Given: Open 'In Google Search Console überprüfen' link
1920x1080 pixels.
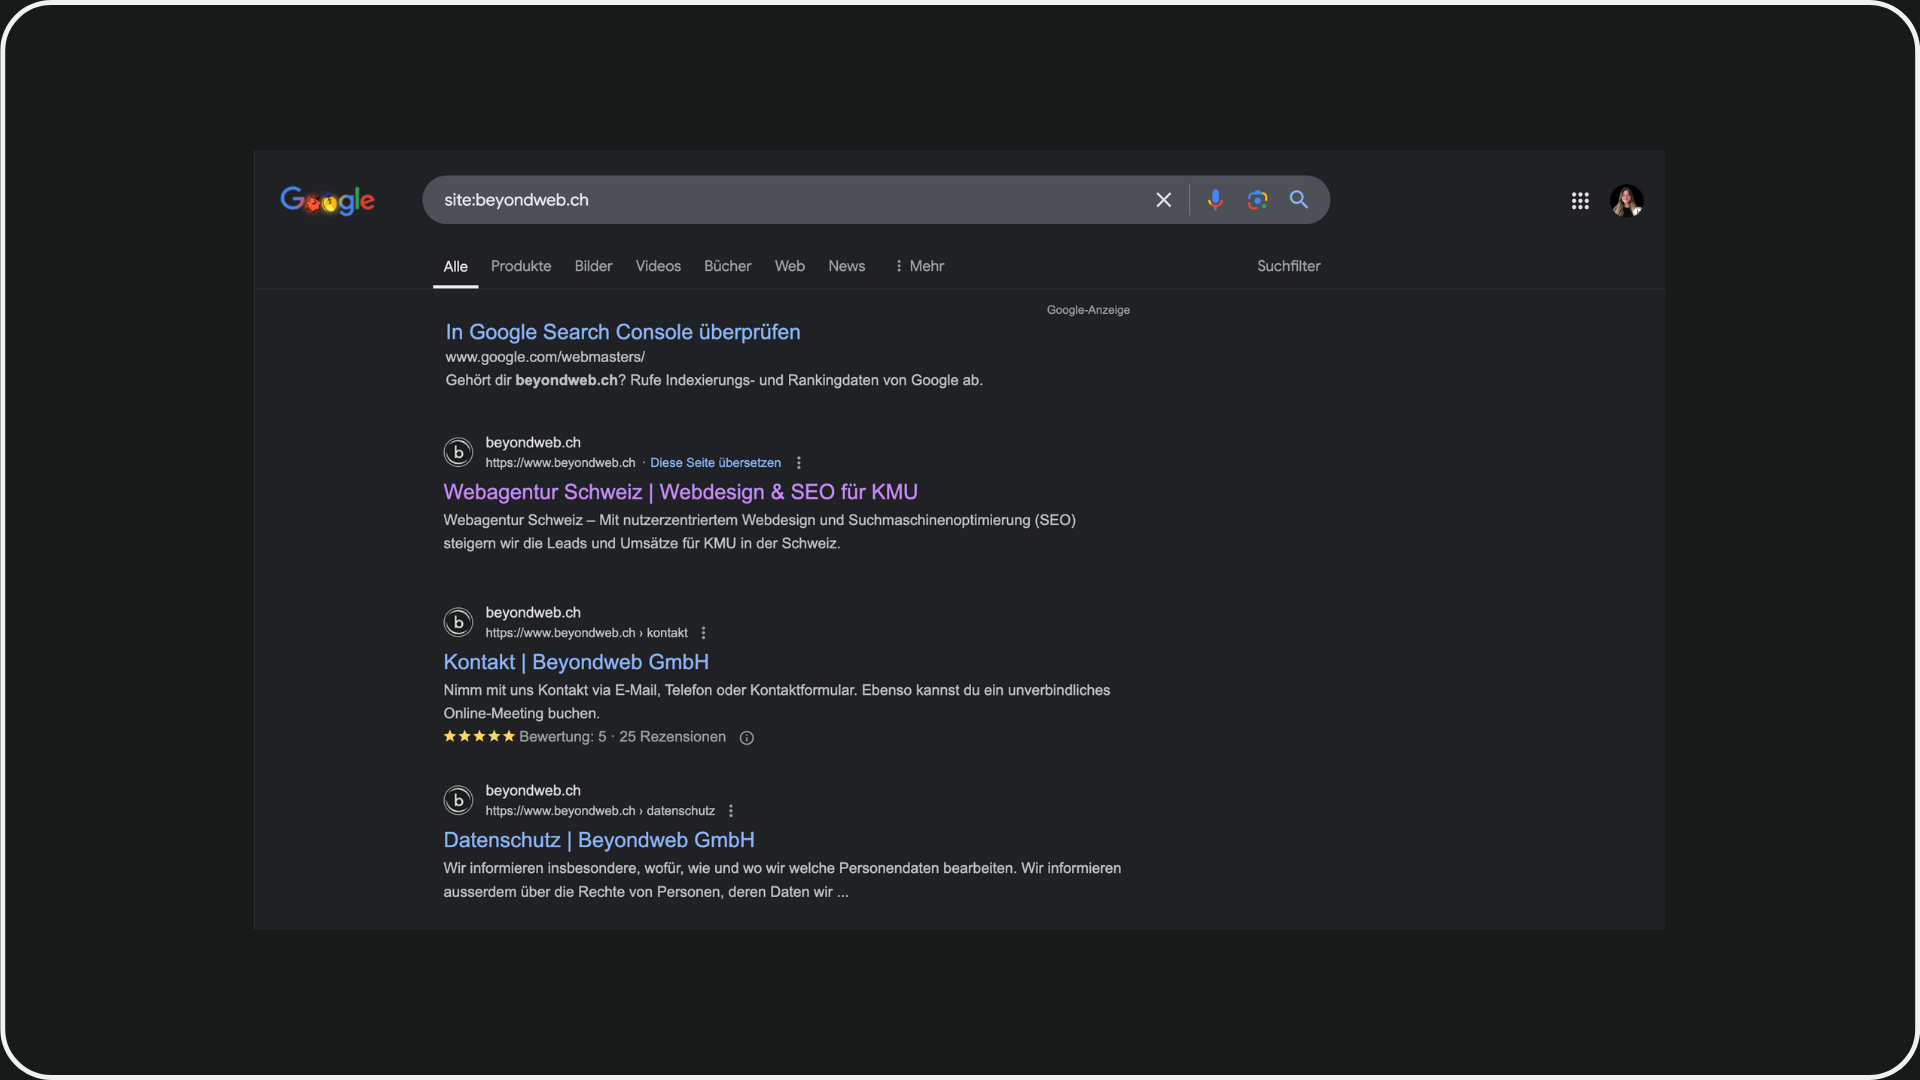Looking at the screenshot, I should [x=622, y=332].
